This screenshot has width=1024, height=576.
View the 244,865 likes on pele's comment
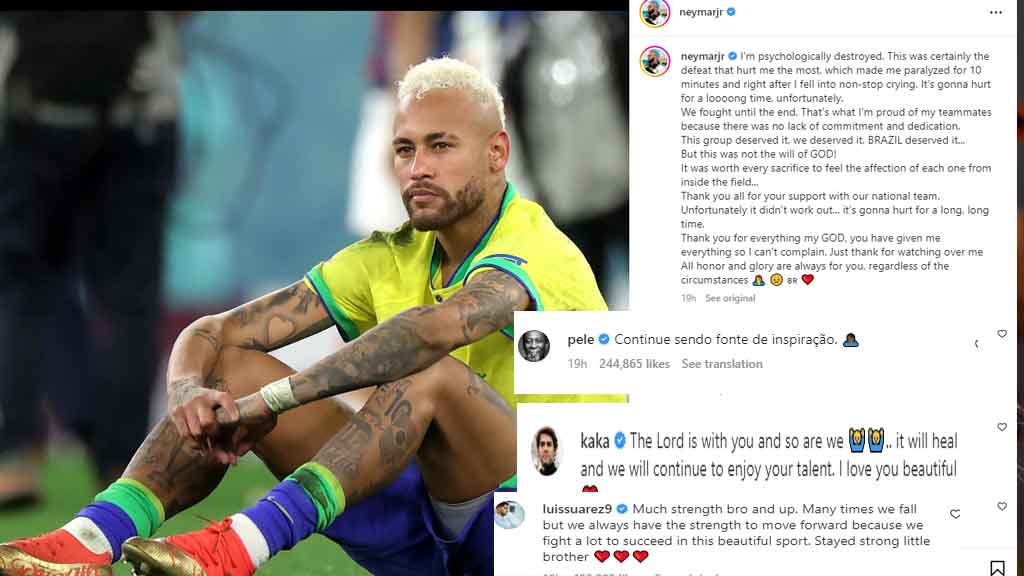[634, 364]
